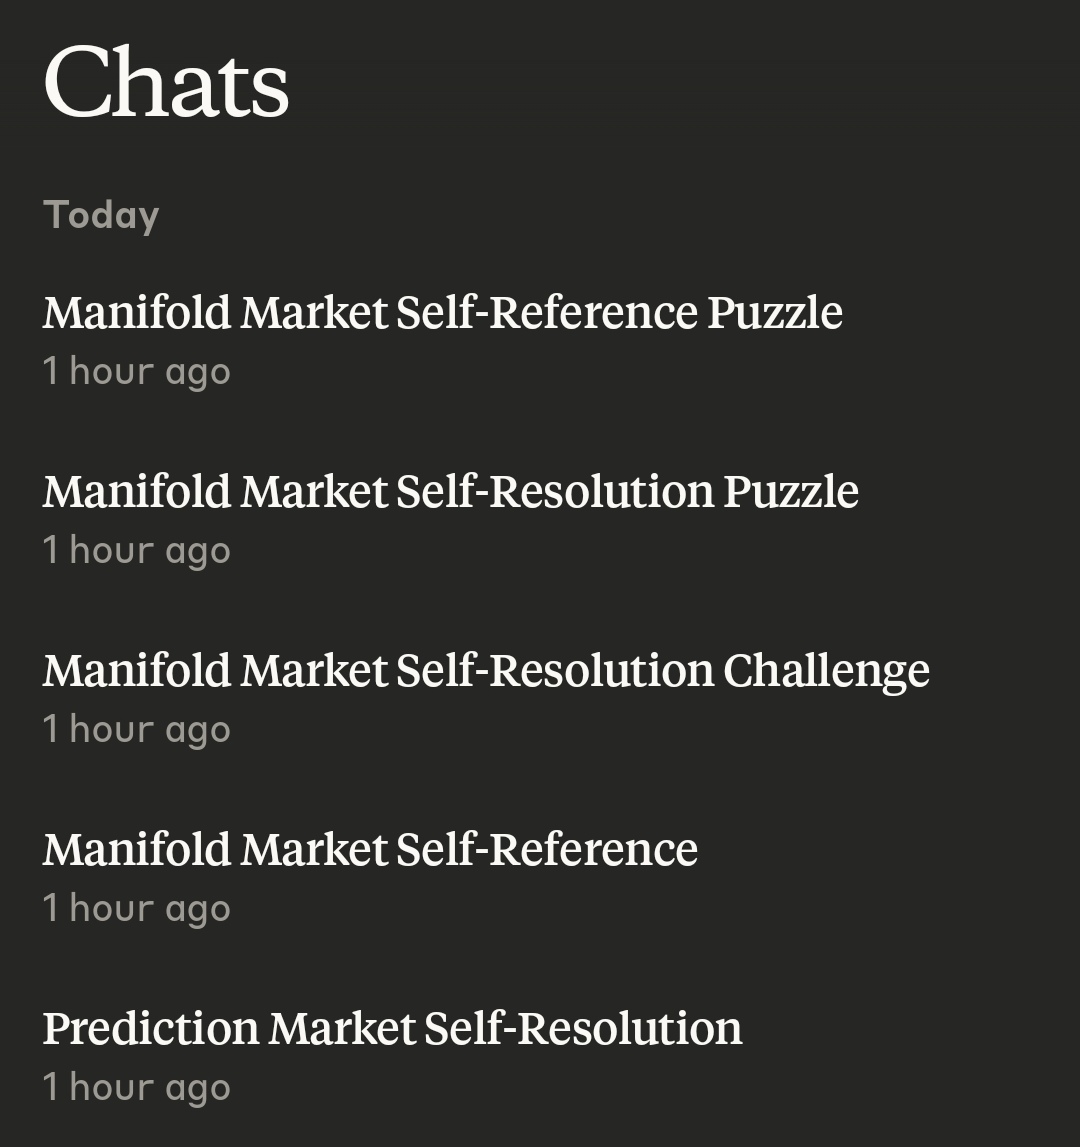1080x1147 pixels.
Task: Click timestamp under Manifold Market Self-Reference chat
Action: coord(137,909)
